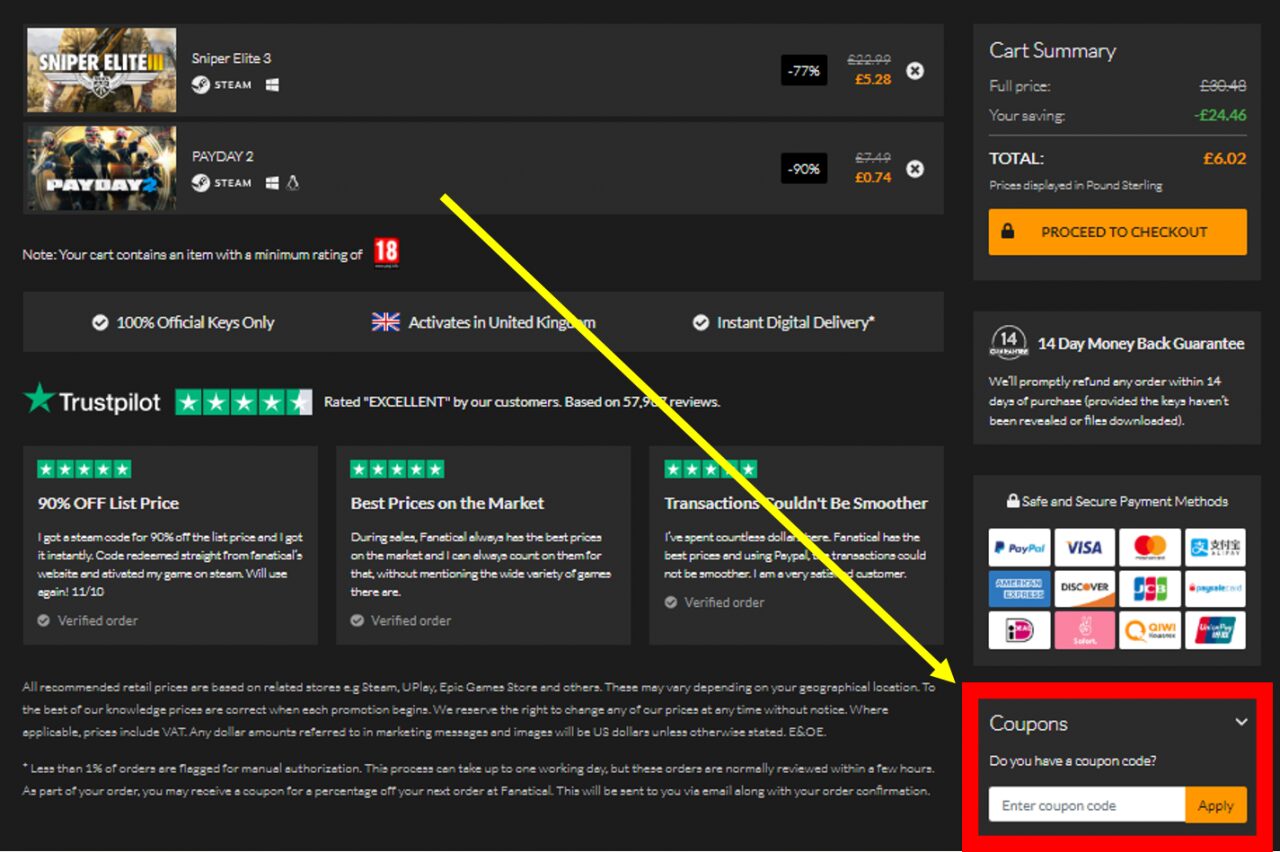Select the Alipay payment logo

(1215, 548)
